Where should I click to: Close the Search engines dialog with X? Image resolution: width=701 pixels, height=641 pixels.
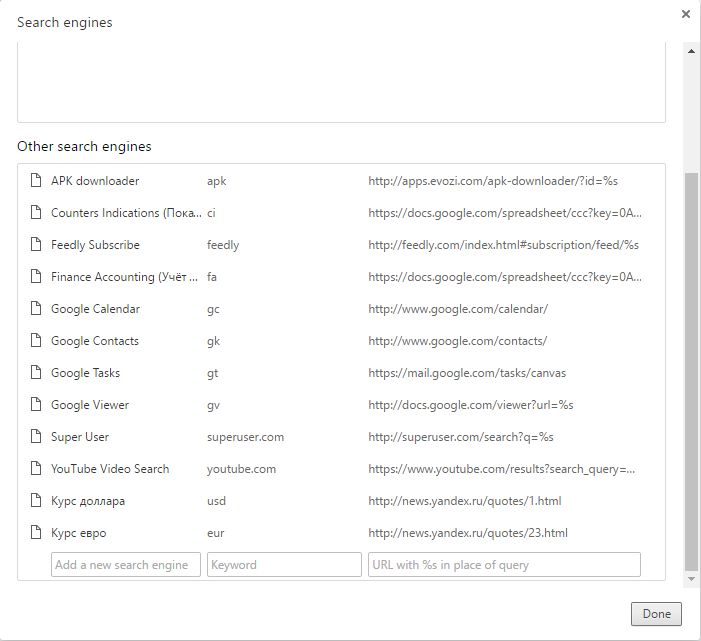pos(685,14)
